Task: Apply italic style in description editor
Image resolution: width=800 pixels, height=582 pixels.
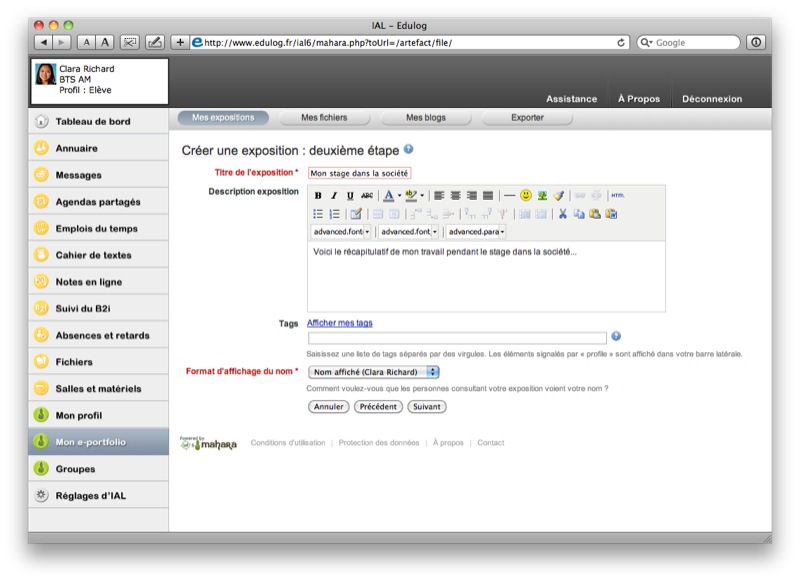Action: pos(334,196)
